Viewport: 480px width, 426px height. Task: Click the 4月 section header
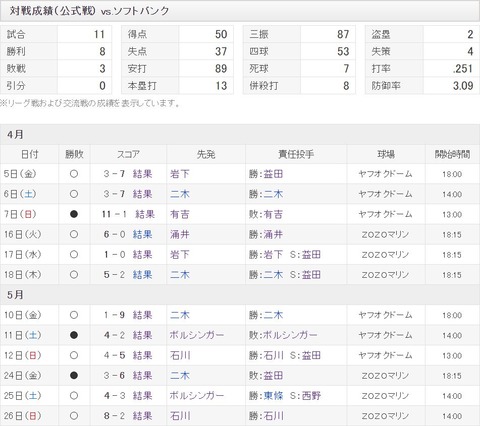click(240, 135)
